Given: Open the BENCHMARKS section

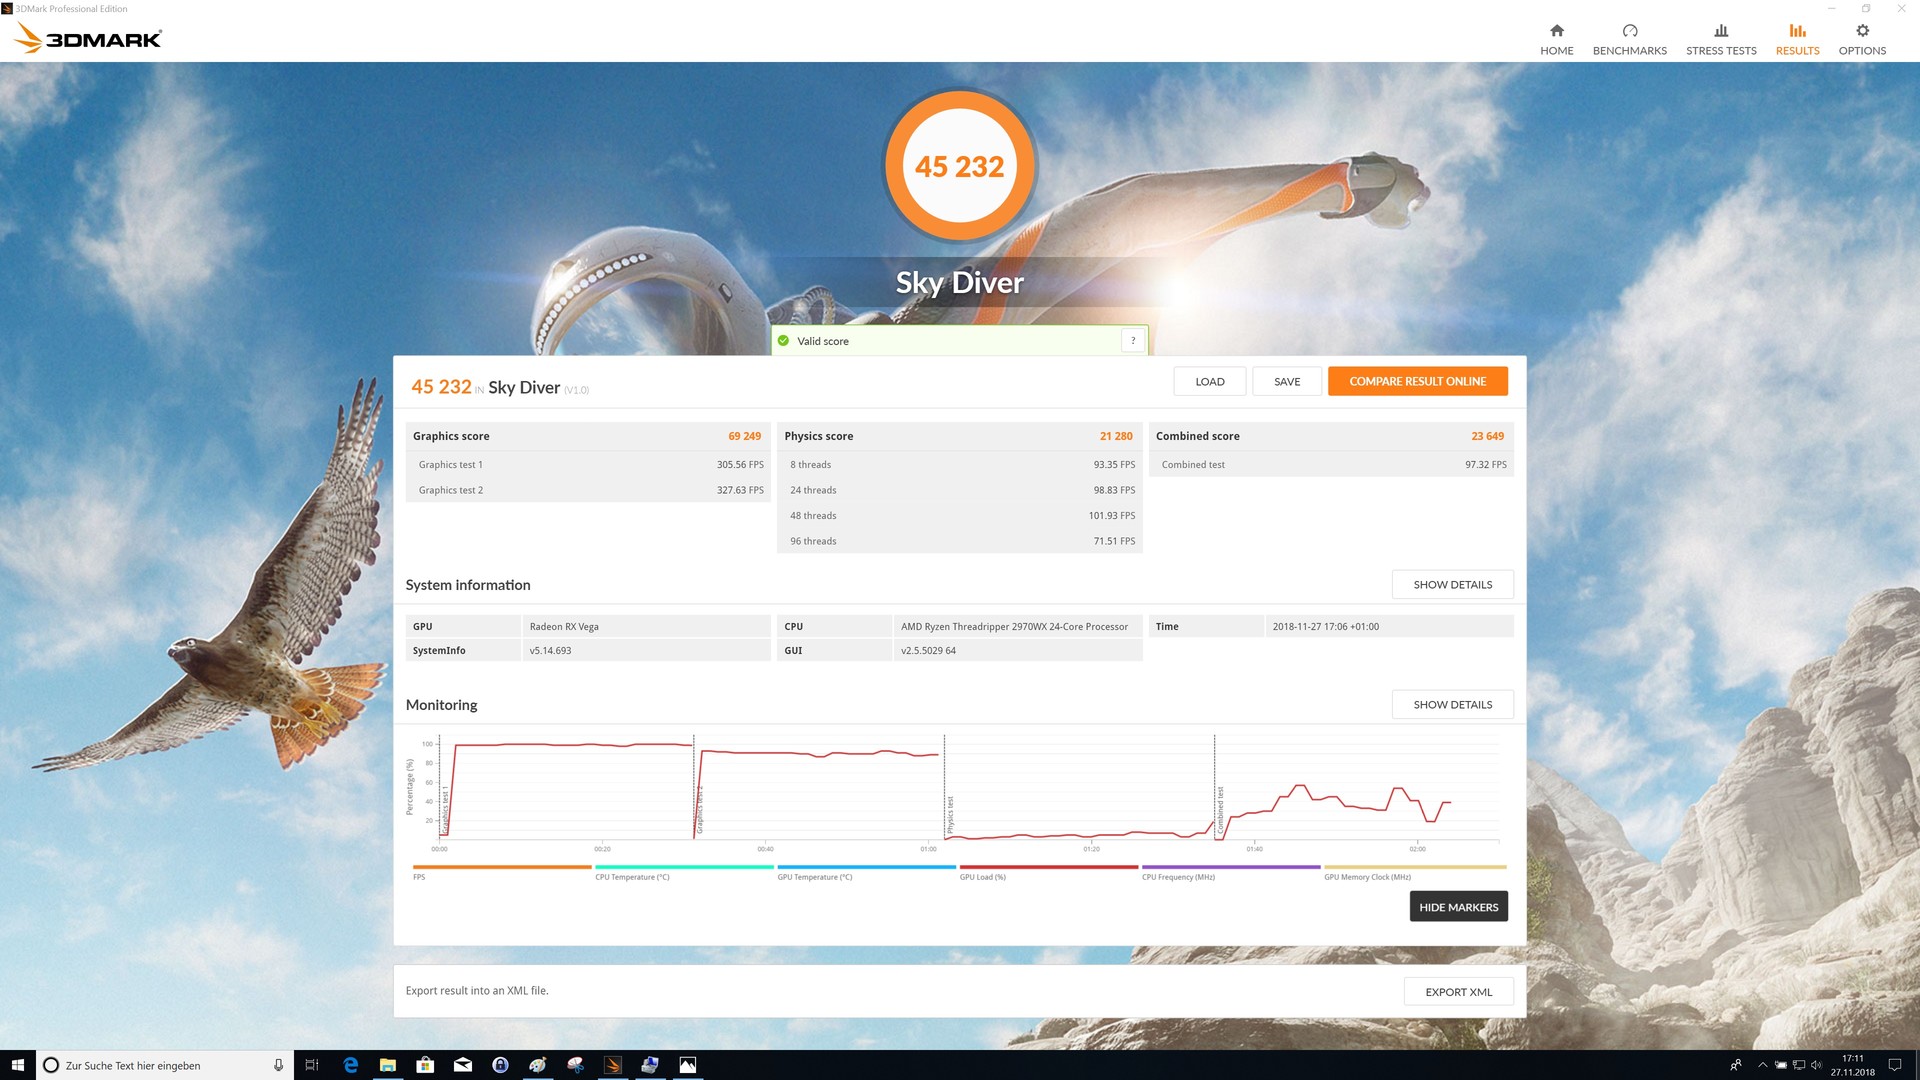Looking at the screenshot, I should coord(1629,39).
